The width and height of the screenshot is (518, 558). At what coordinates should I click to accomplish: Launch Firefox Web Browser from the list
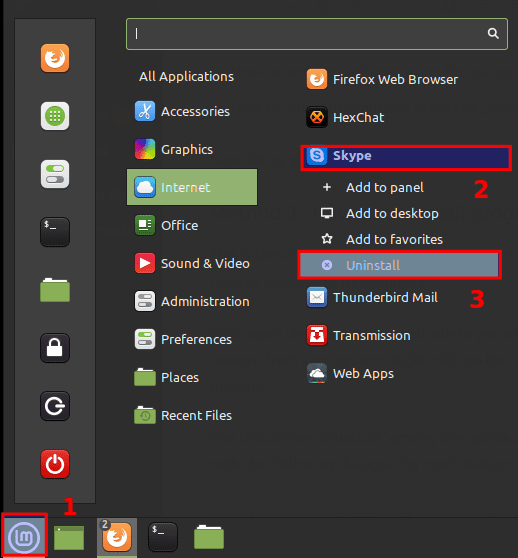click(x=382, y=79)
